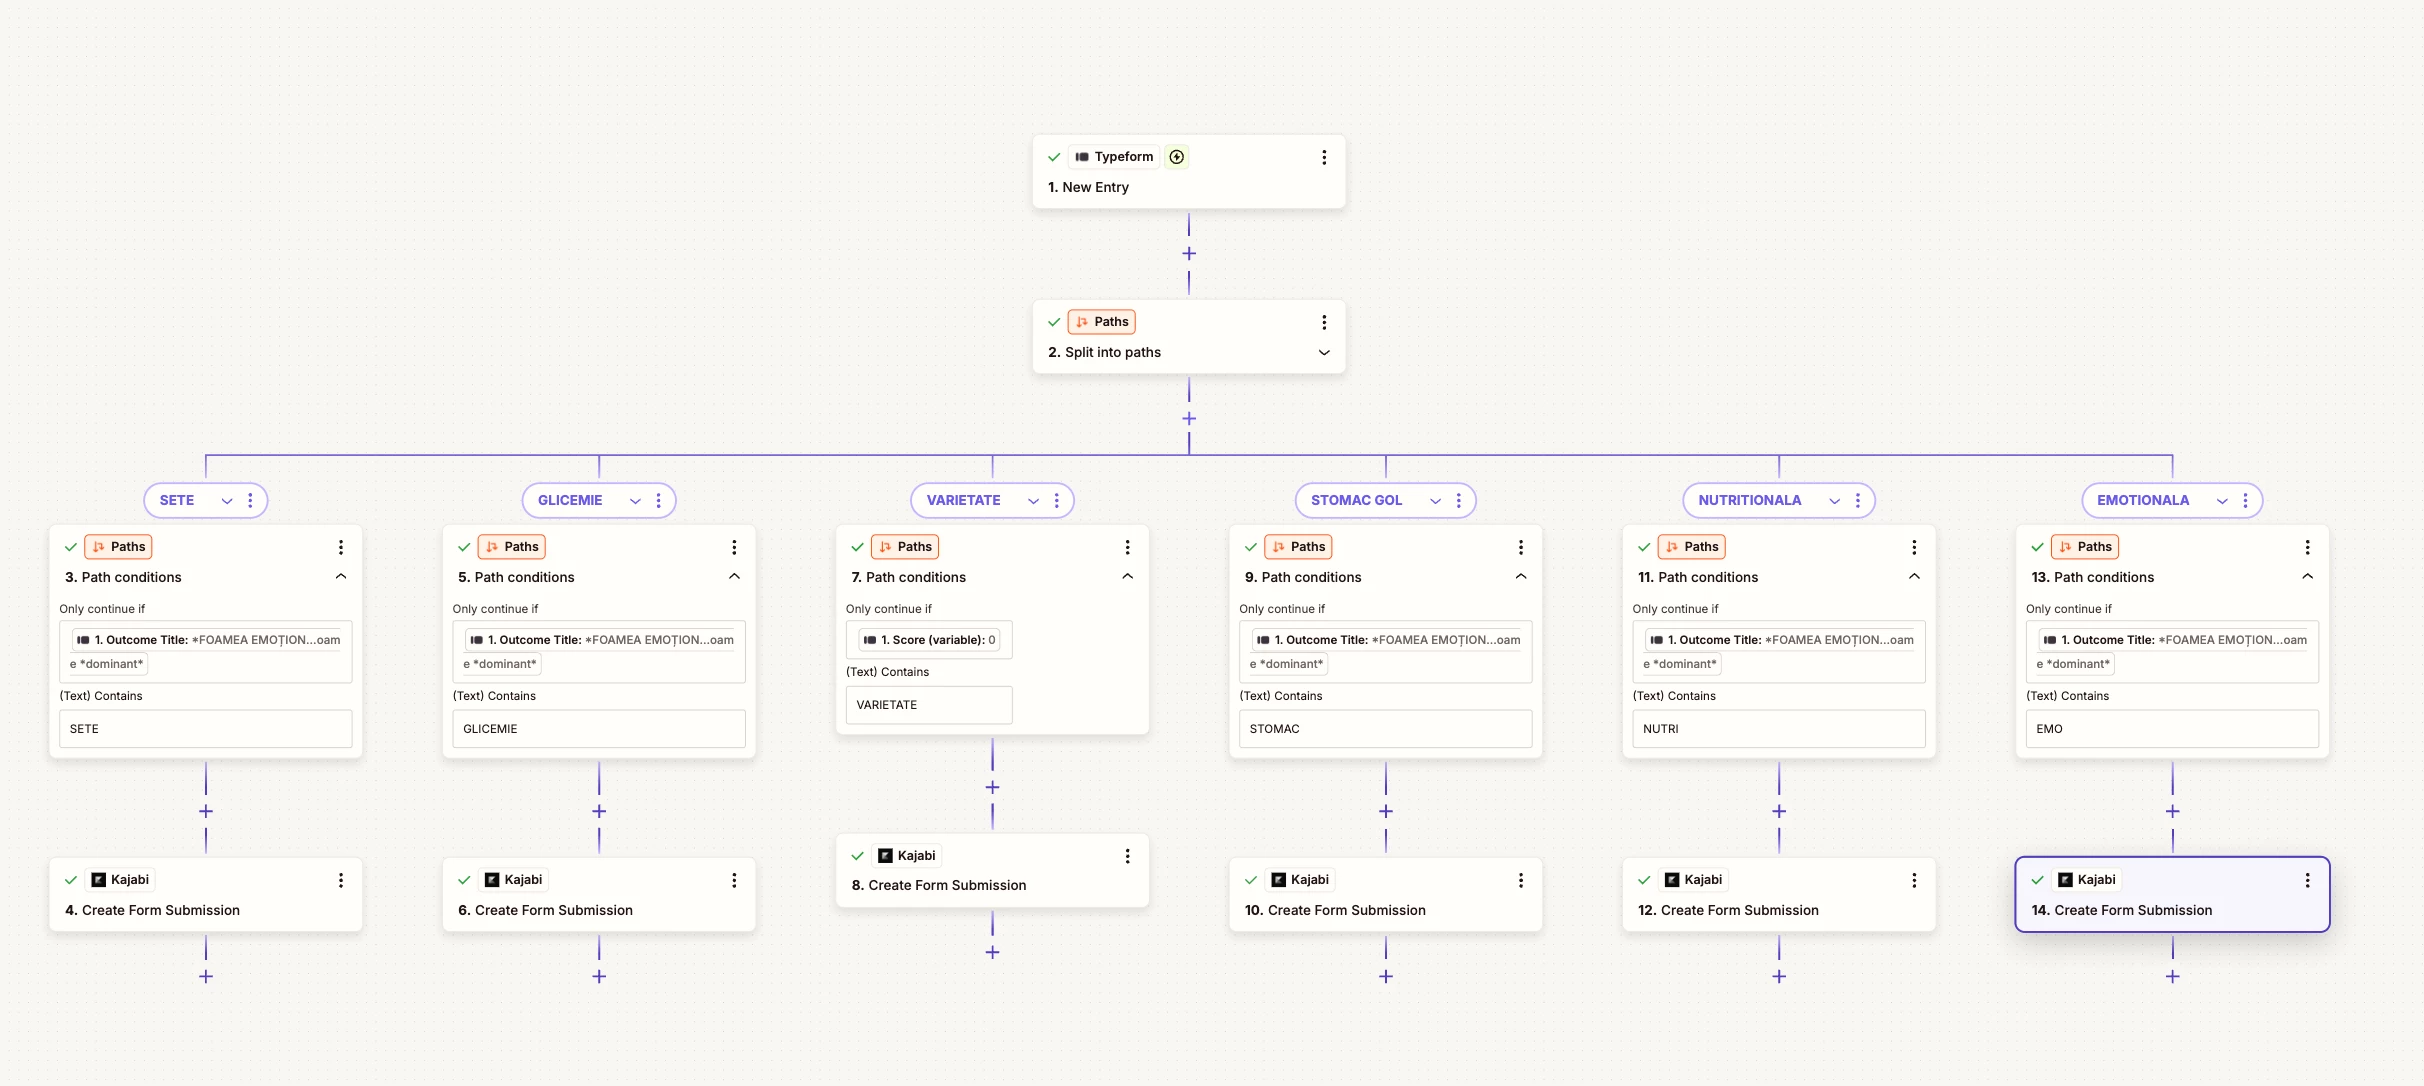
Task: Collapse step 13 Path conditions panel
Action: (2307, 577)
